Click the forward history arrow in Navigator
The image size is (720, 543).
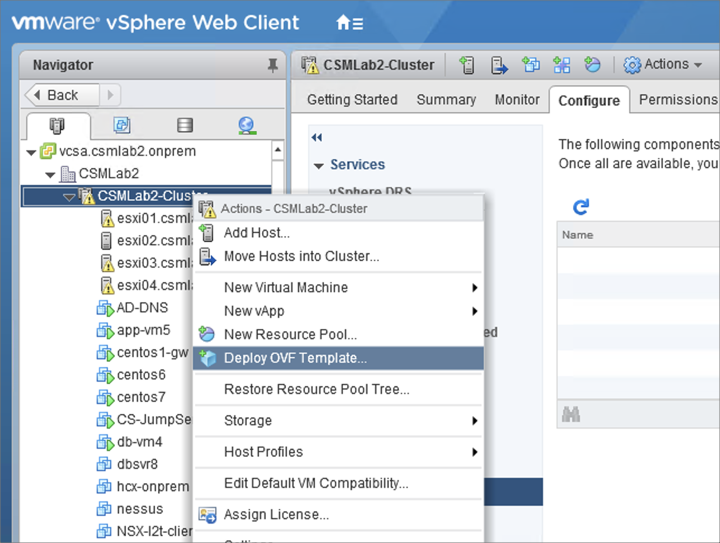(x=110, y=95)
